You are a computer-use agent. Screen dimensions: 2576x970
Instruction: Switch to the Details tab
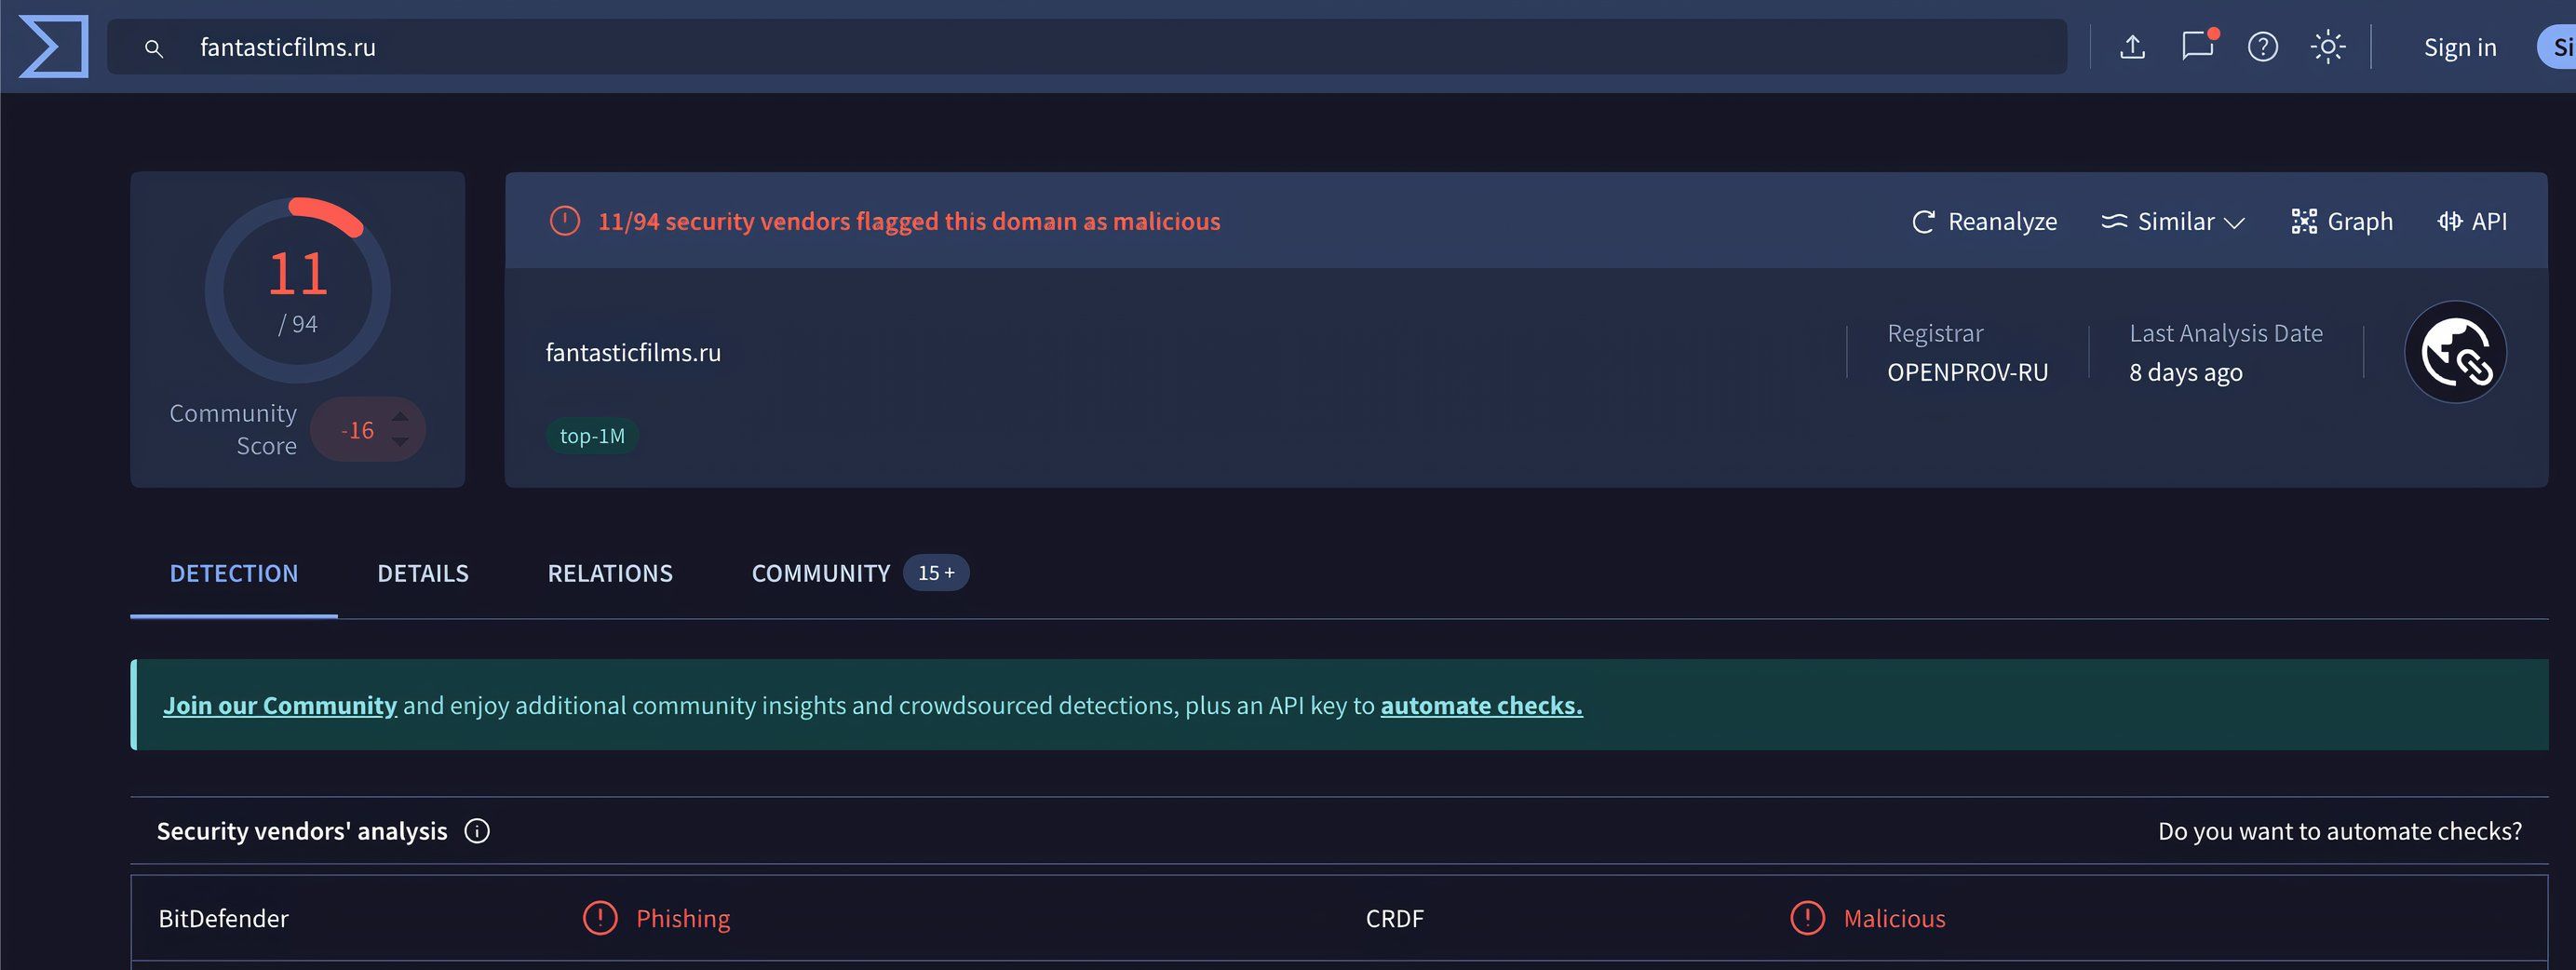coord(422,573)
